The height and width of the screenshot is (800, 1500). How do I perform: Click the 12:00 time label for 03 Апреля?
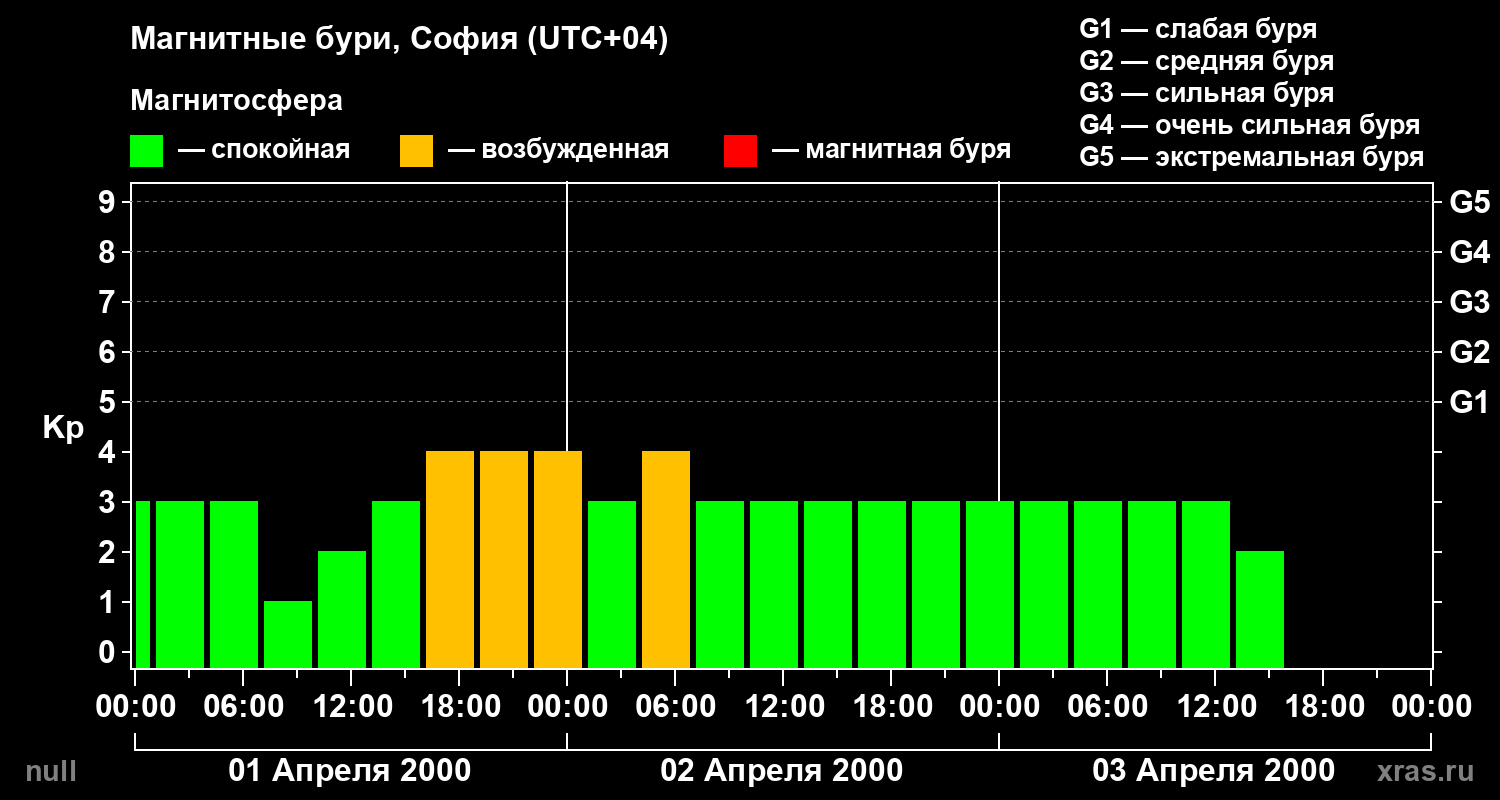(x=1215, y=706)
